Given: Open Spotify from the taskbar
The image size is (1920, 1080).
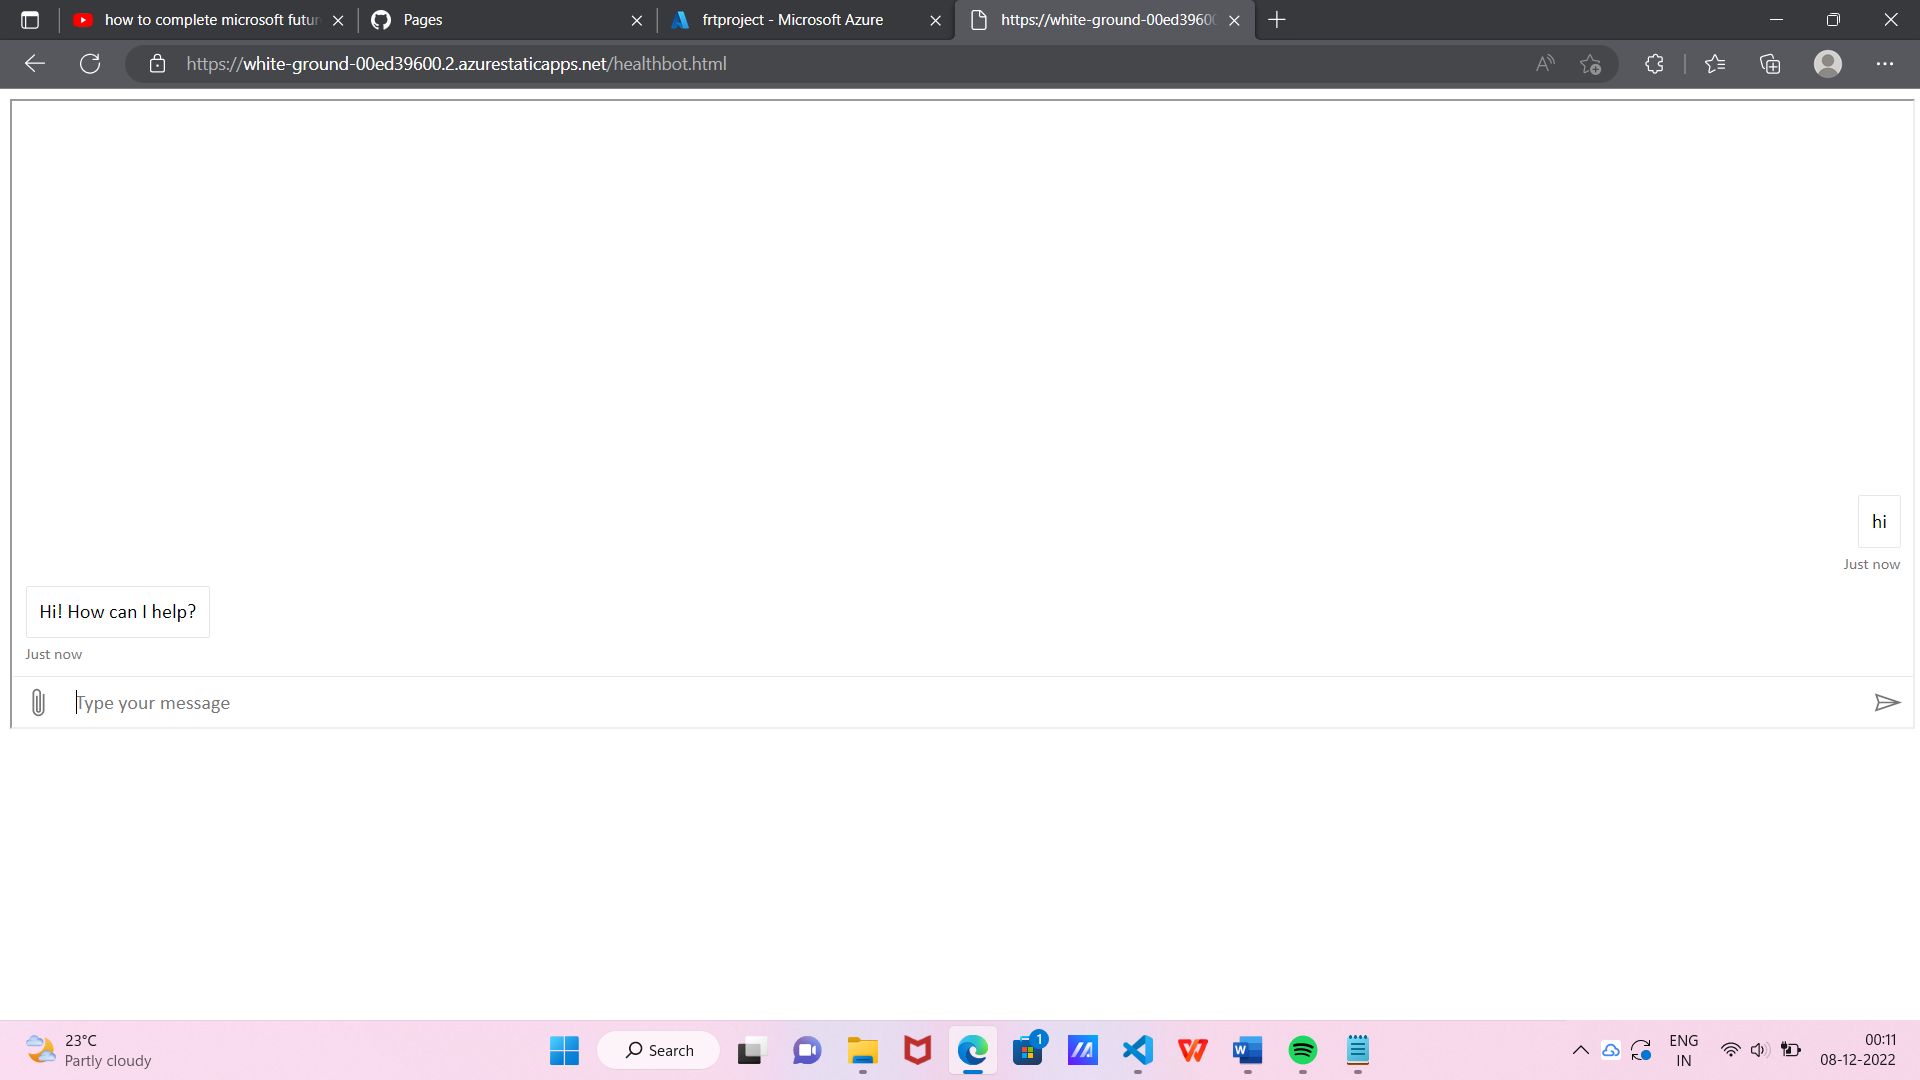Looking at the screenshot, I should (1302, 1050).
